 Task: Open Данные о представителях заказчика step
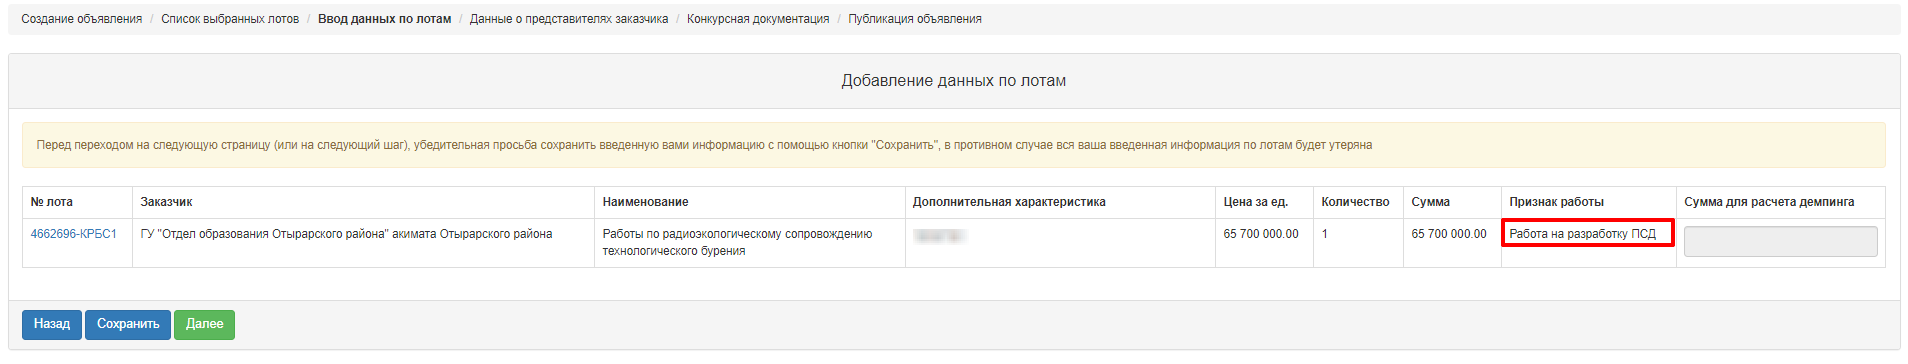[569, 19]
